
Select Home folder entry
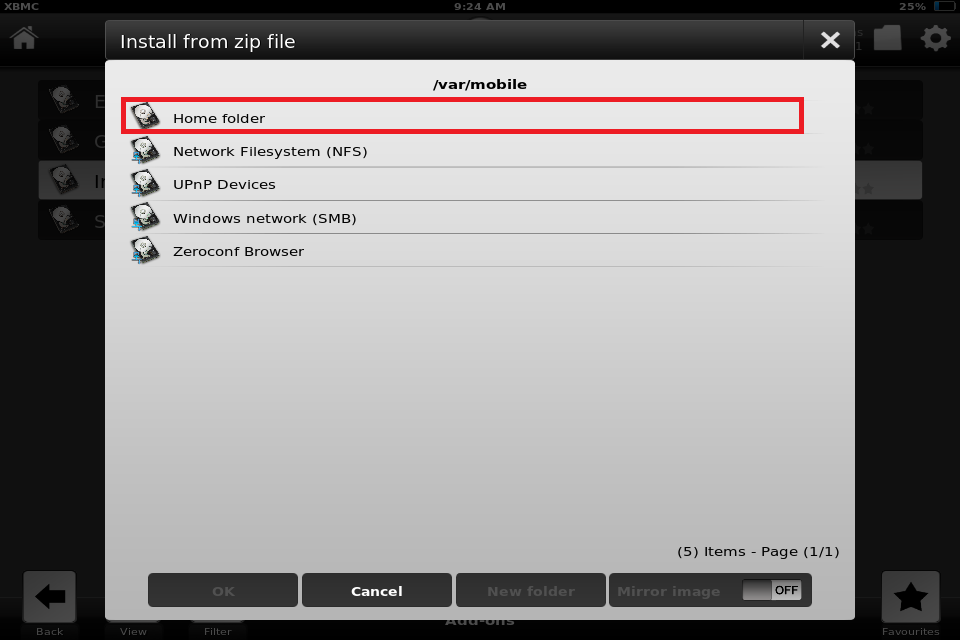460,117
